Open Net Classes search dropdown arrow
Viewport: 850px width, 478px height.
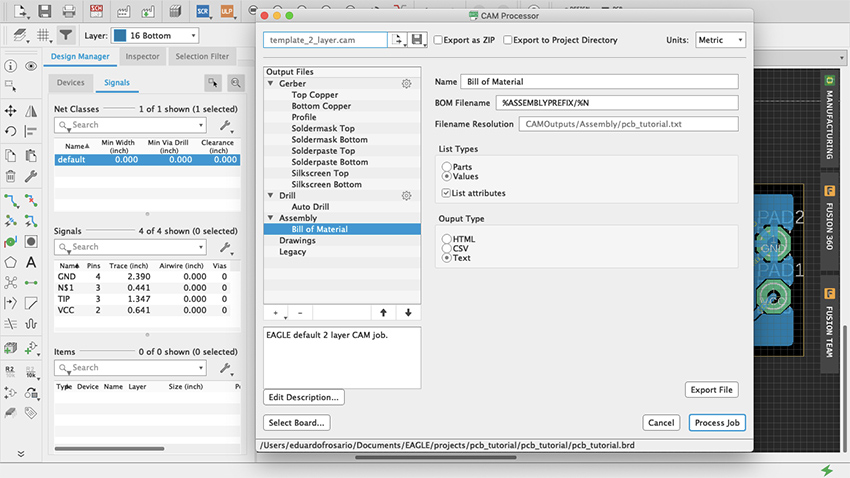(201, 125)
